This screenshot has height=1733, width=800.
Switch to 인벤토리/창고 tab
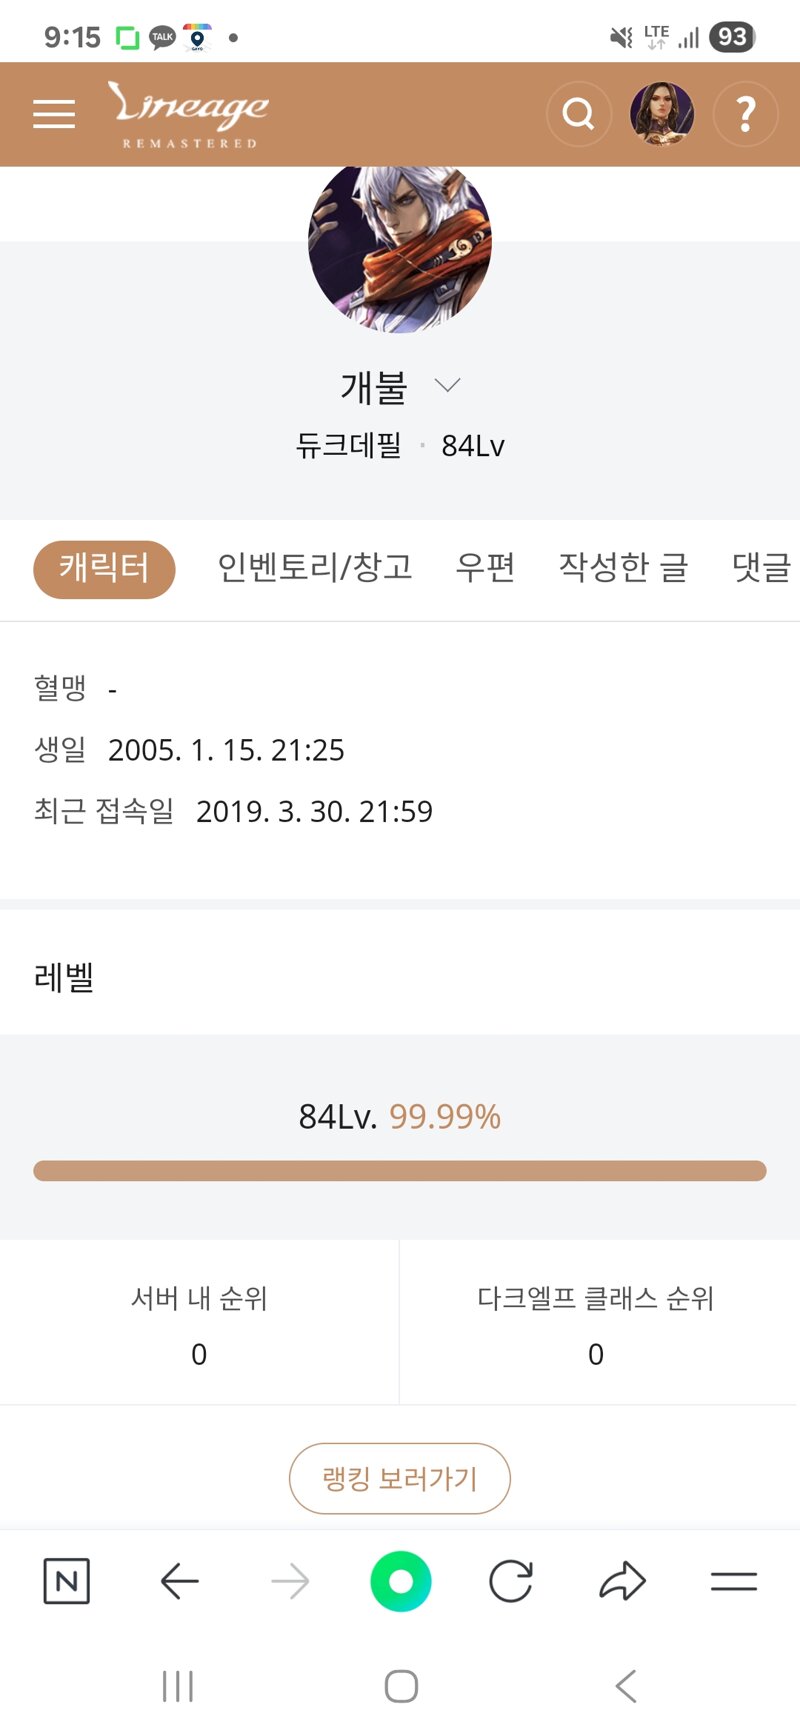point(315,568)
